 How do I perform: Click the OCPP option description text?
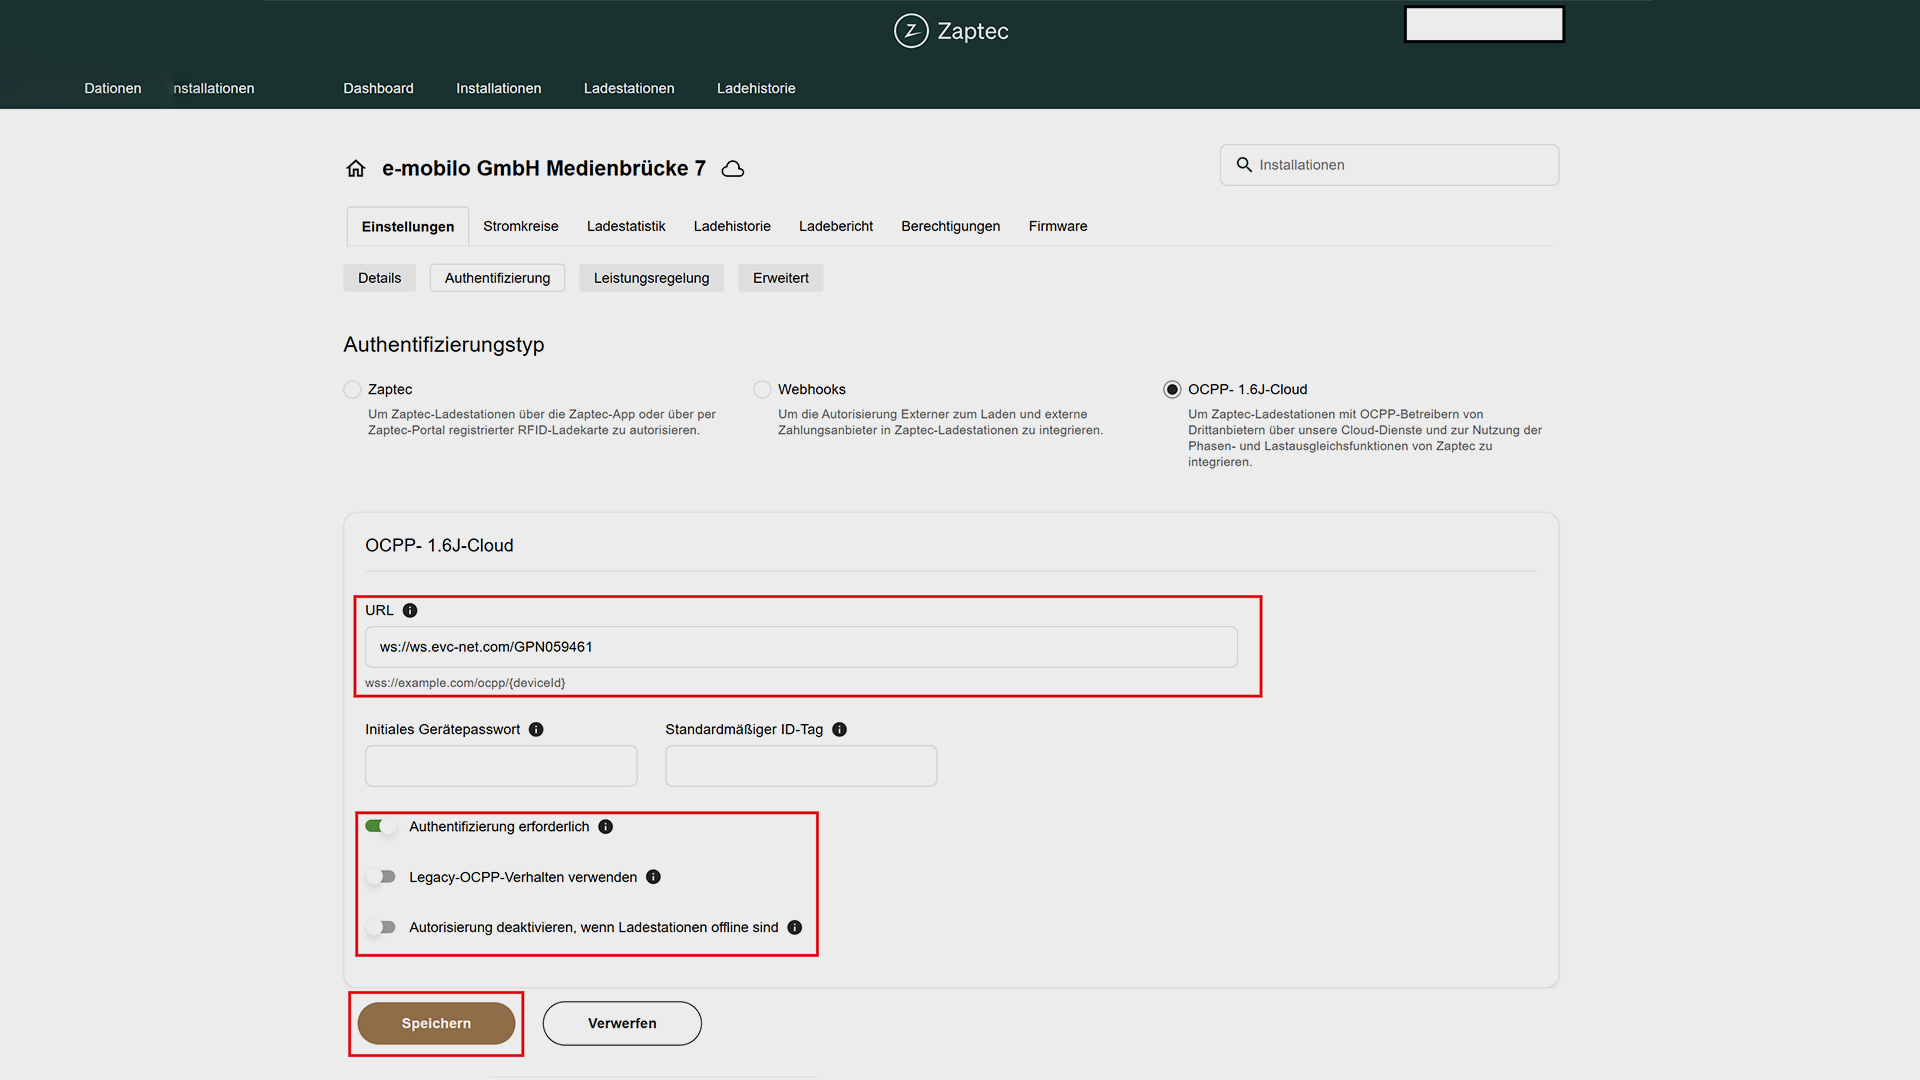(x=1365, y=438)
